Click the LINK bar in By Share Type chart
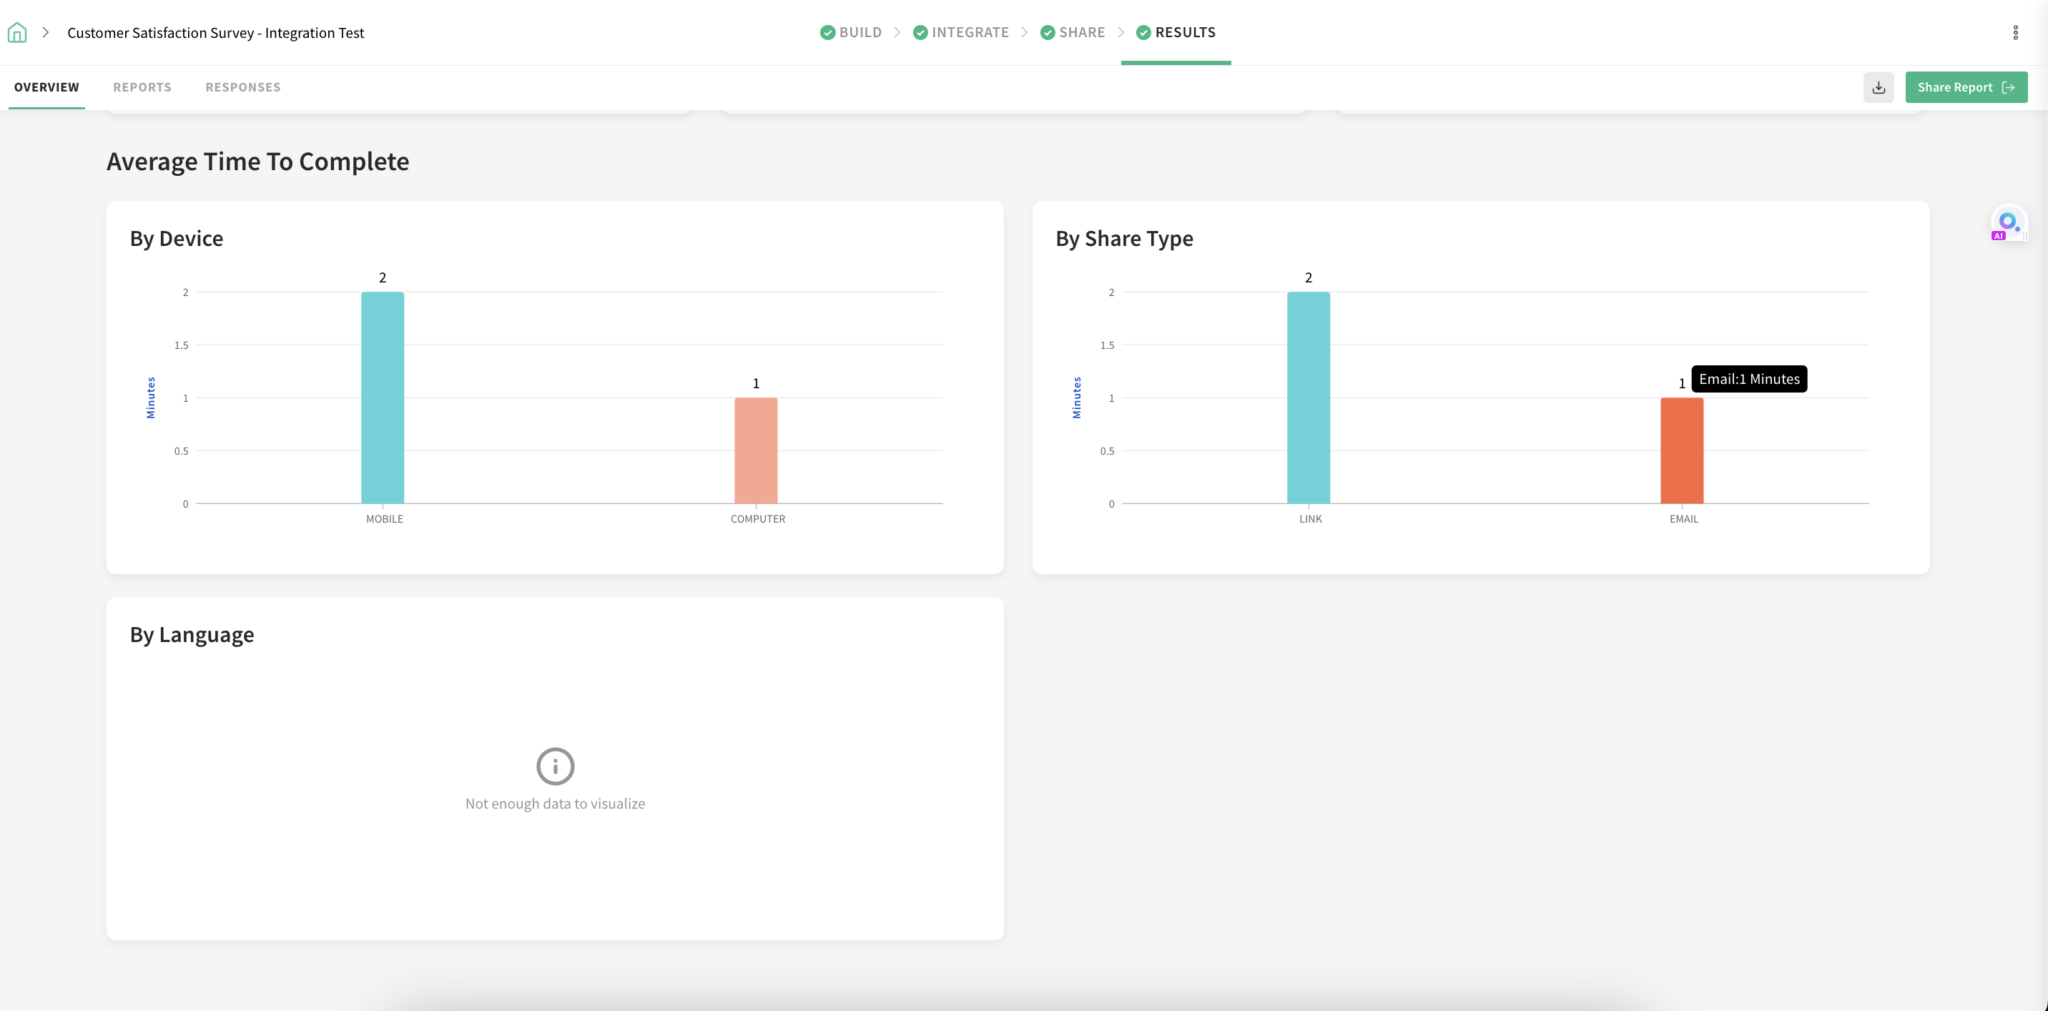 pos(1309,397)
